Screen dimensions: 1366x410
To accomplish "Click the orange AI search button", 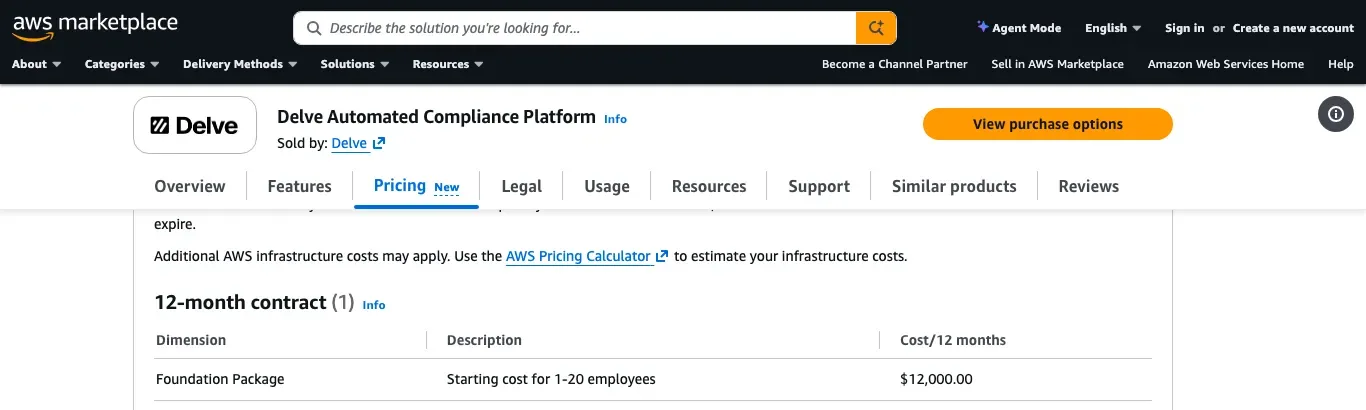I will click(876, 28).
